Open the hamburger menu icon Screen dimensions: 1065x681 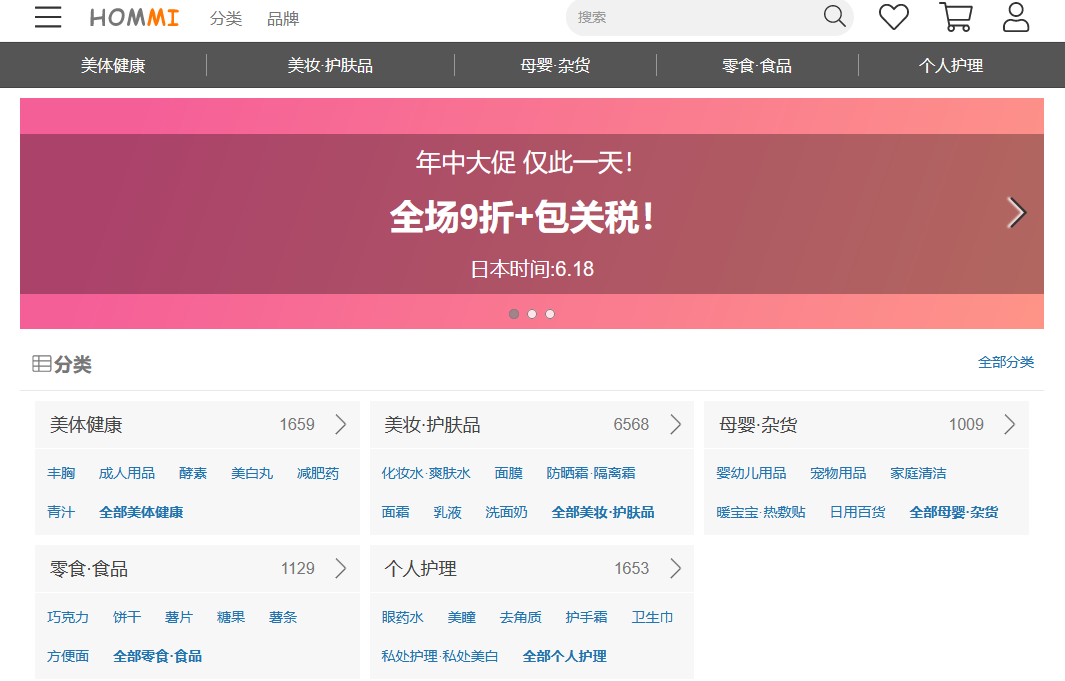pos(48,17)
